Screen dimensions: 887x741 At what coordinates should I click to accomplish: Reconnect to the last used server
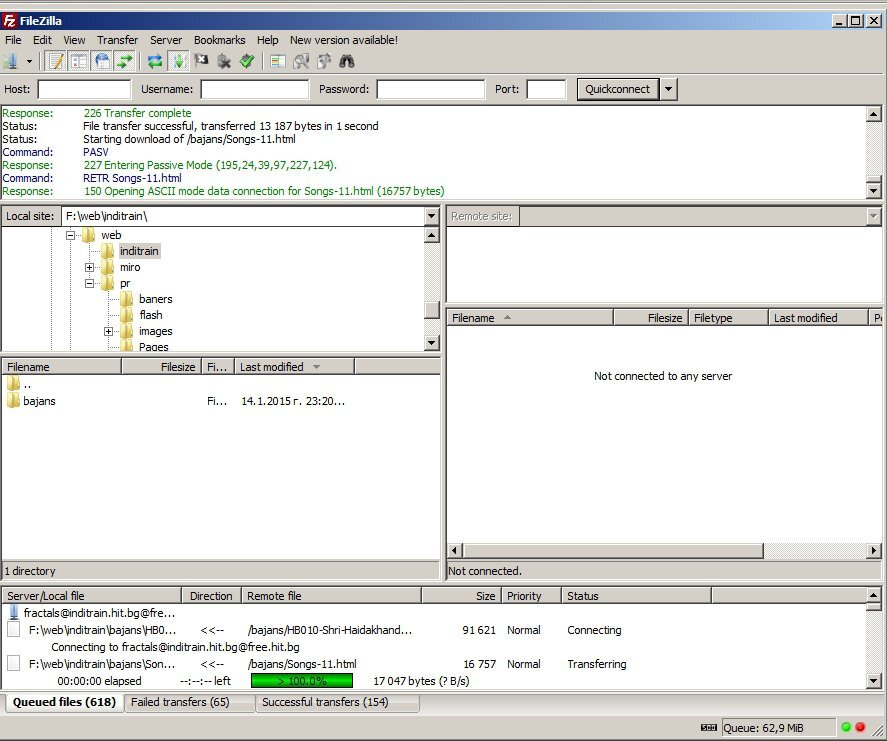tap(247, 61)
